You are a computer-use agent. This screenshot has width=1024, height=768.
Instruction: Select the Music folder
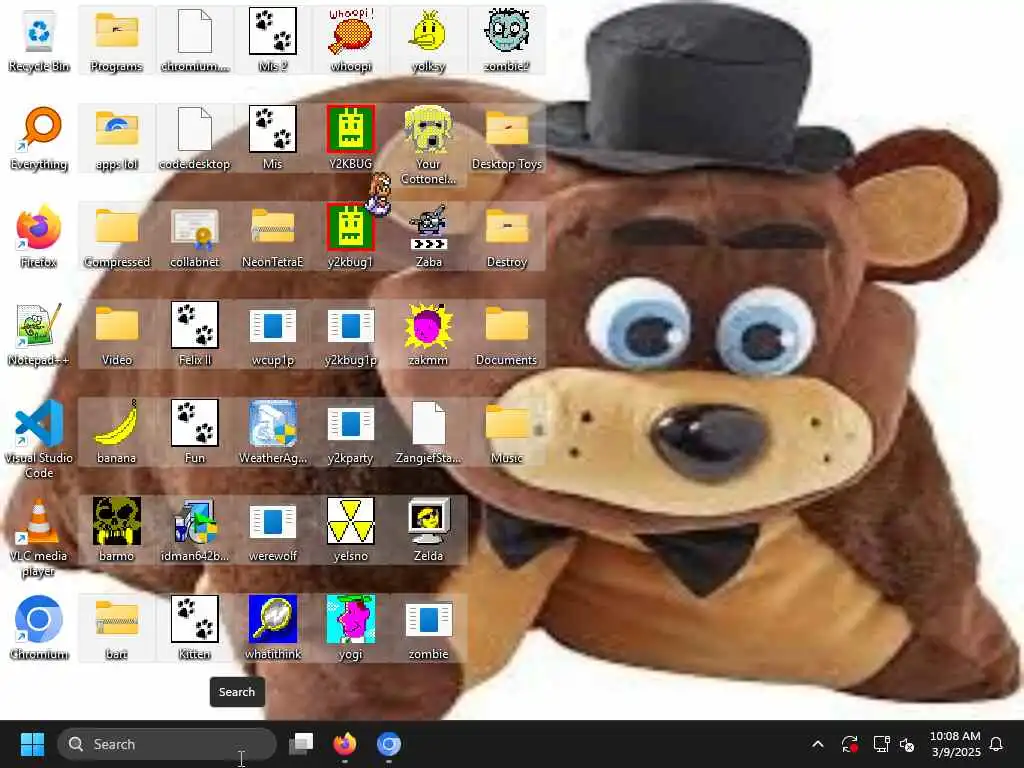pos(507,431)
